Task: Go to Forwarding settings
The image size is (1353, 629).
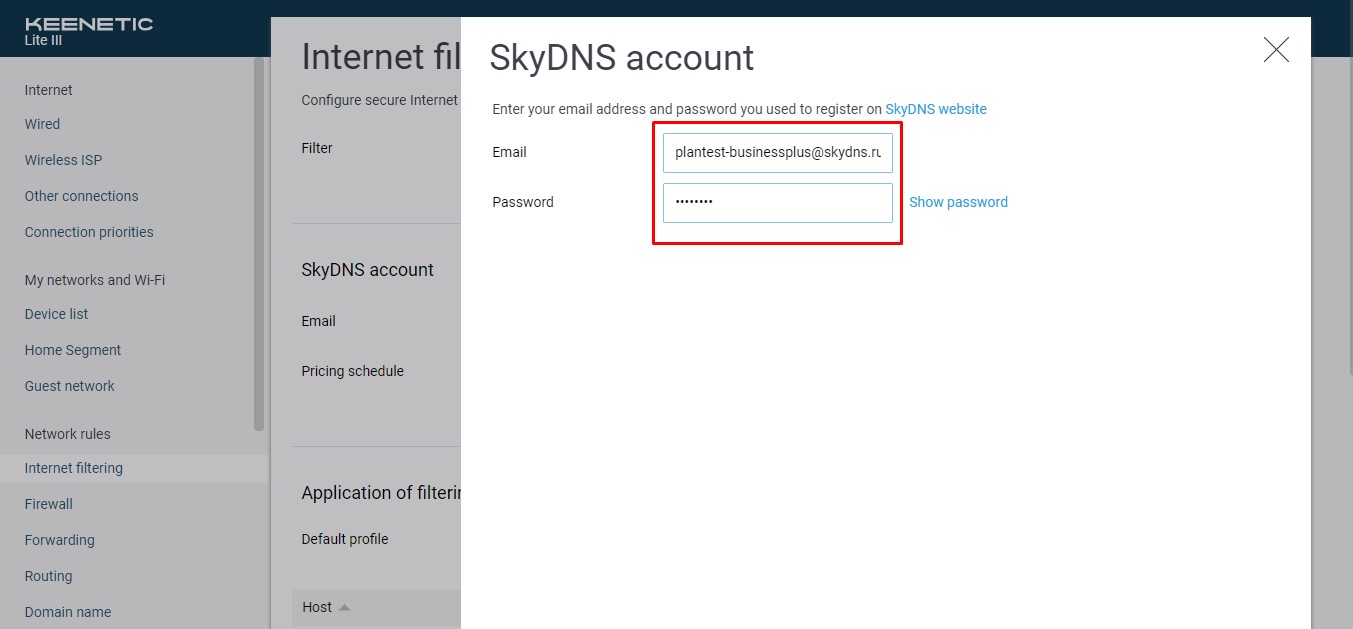Action: [60, 540]
